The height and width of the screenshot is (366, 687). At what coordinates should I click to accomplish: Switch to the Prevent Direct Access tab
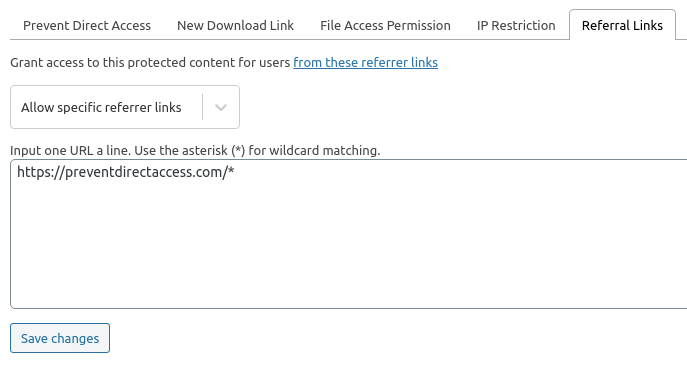pyautogui.click(x=87, y=25)
